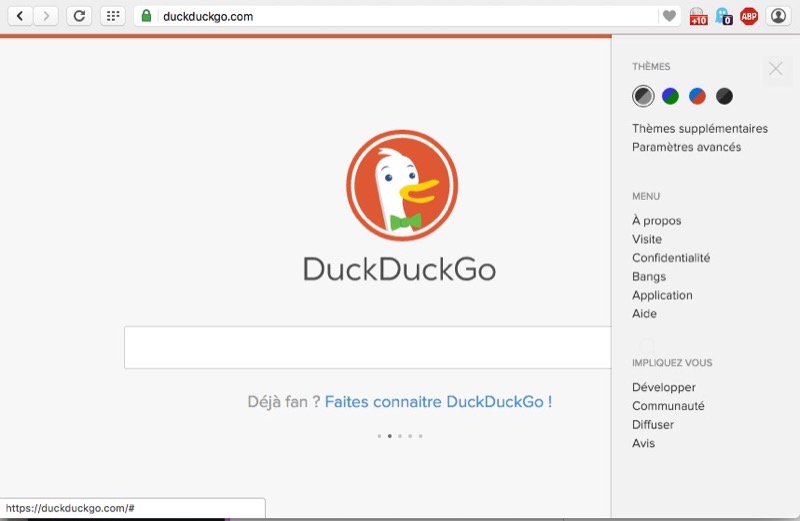Click the Faites connaitre DuckDuckGo link

click(x=438, y=402)
